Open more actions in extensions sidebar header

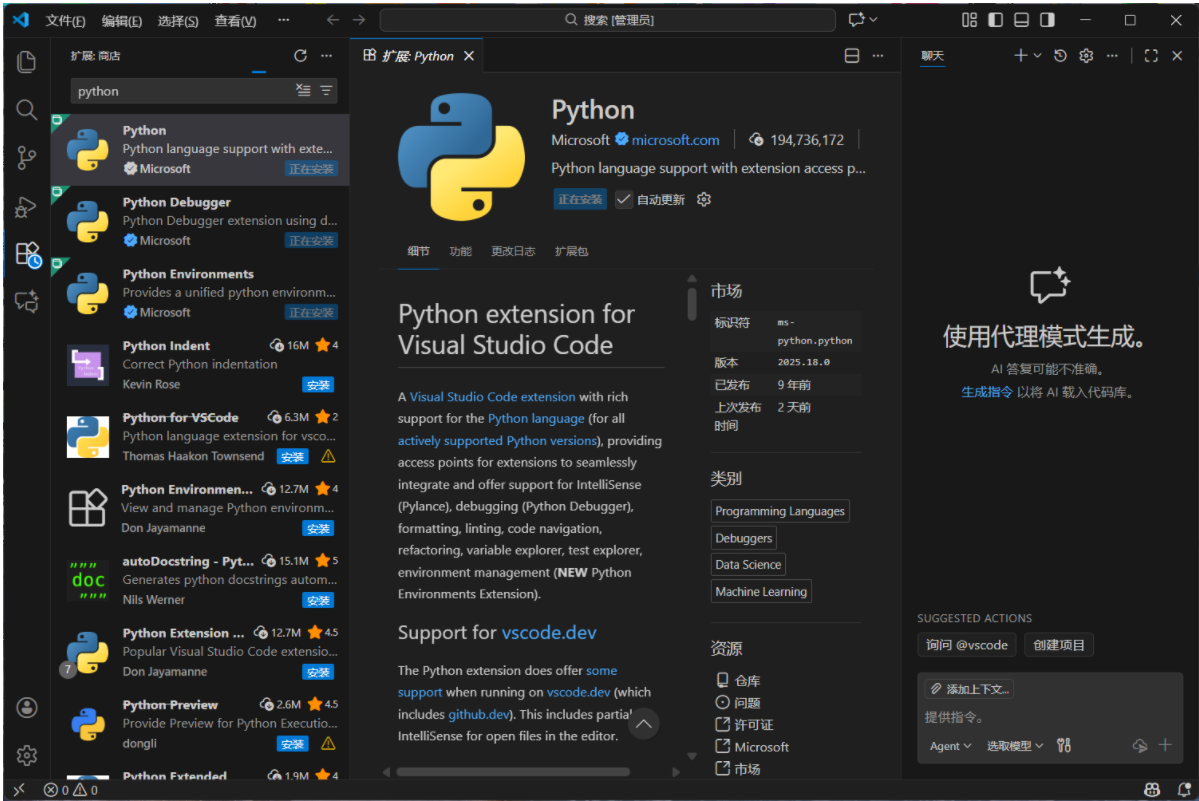327,56
